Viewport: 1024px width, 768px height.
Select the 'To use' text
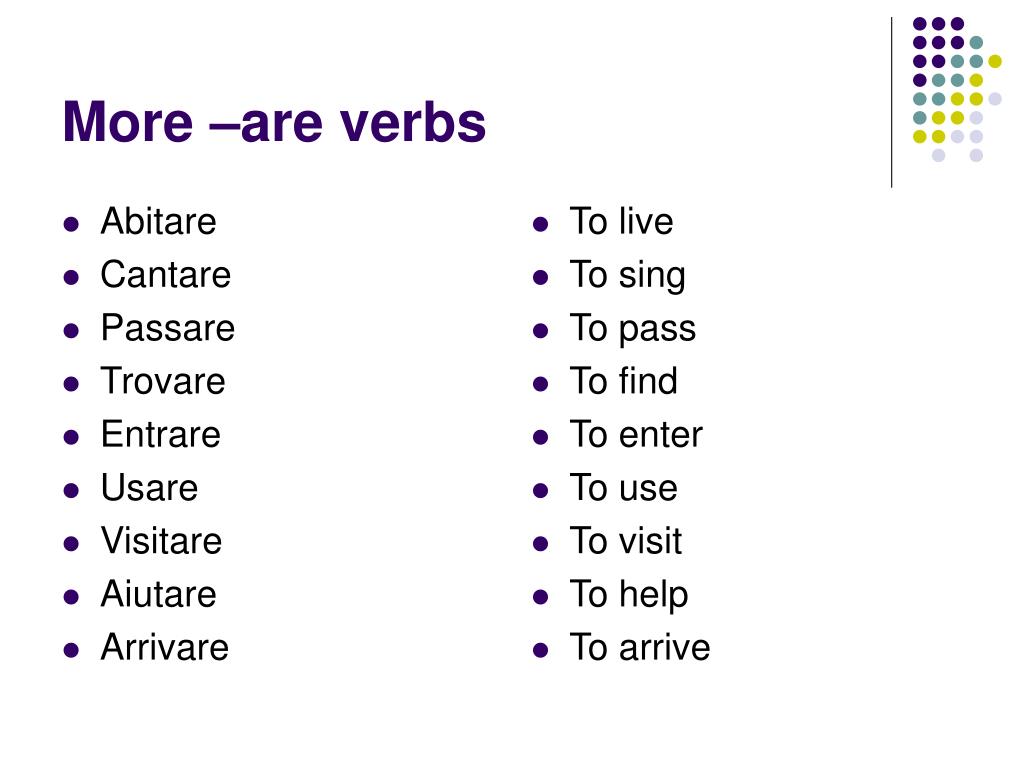(624, 488)
